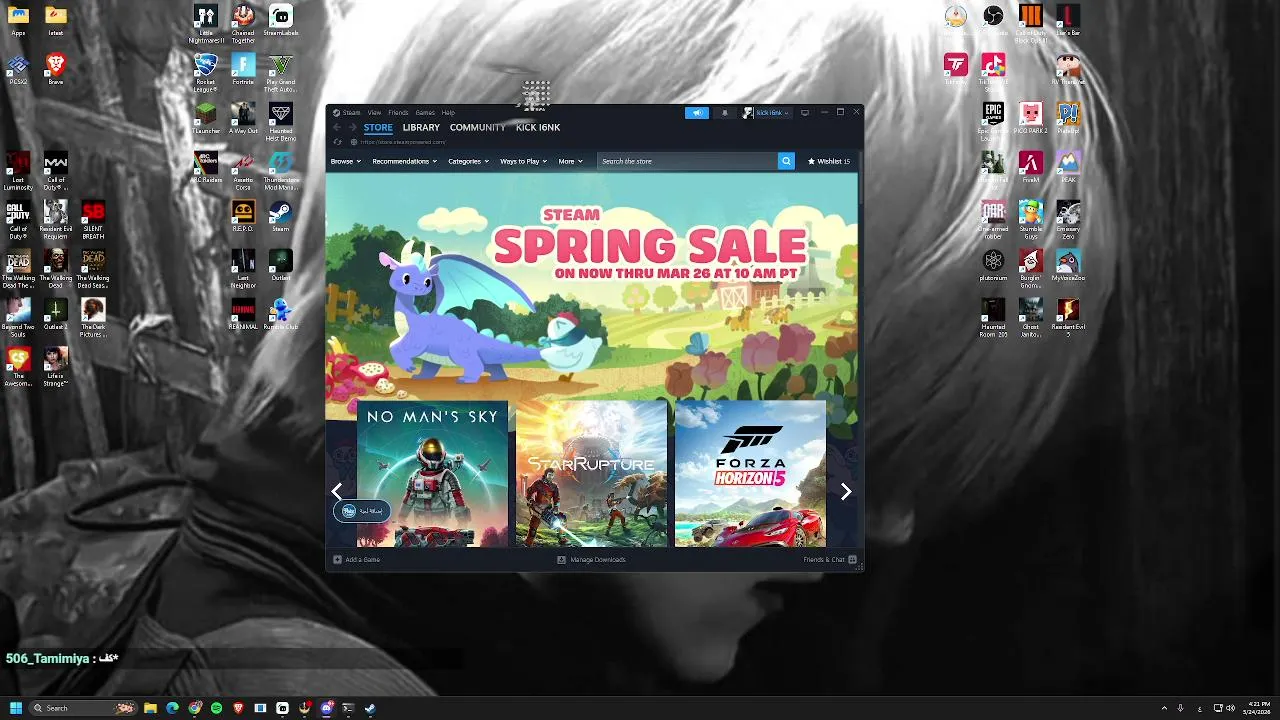Viewport: 1280px width, 720px height.
Task: Show next featured games with right arrow
Action: tap(846, 491)
